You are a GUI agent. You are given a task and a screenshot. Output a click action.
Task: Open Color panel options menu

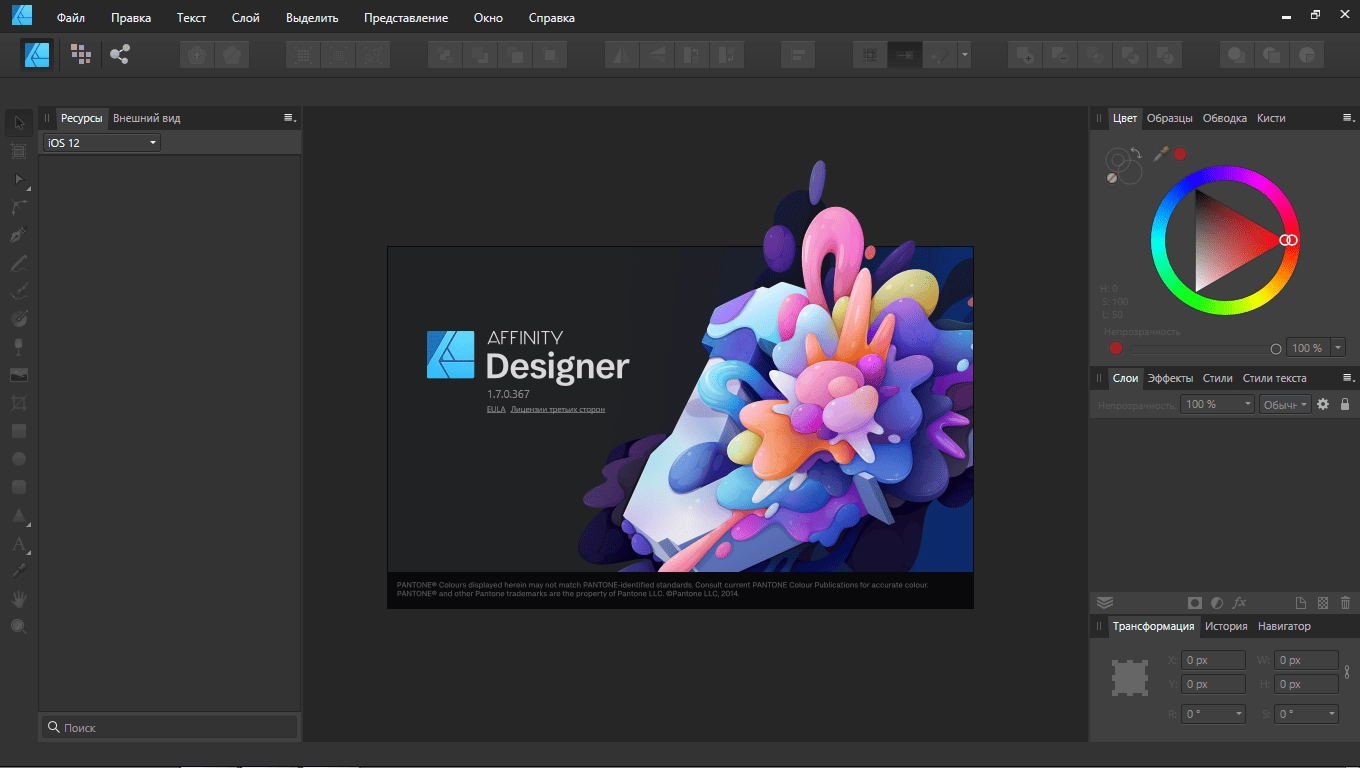(1348, 118)
